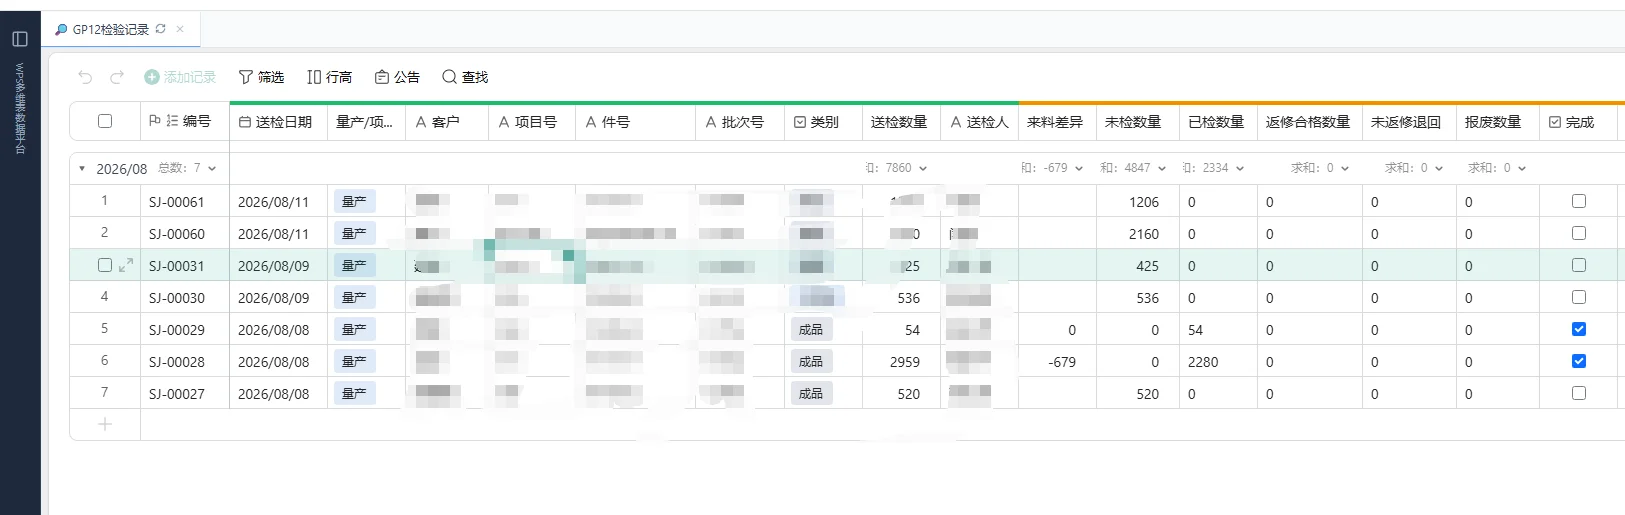Open the 来料差异 sum -679 dropdown
Image resolution: width=1625 pixels, height=515 pixels.
(x=1052, y=168)
